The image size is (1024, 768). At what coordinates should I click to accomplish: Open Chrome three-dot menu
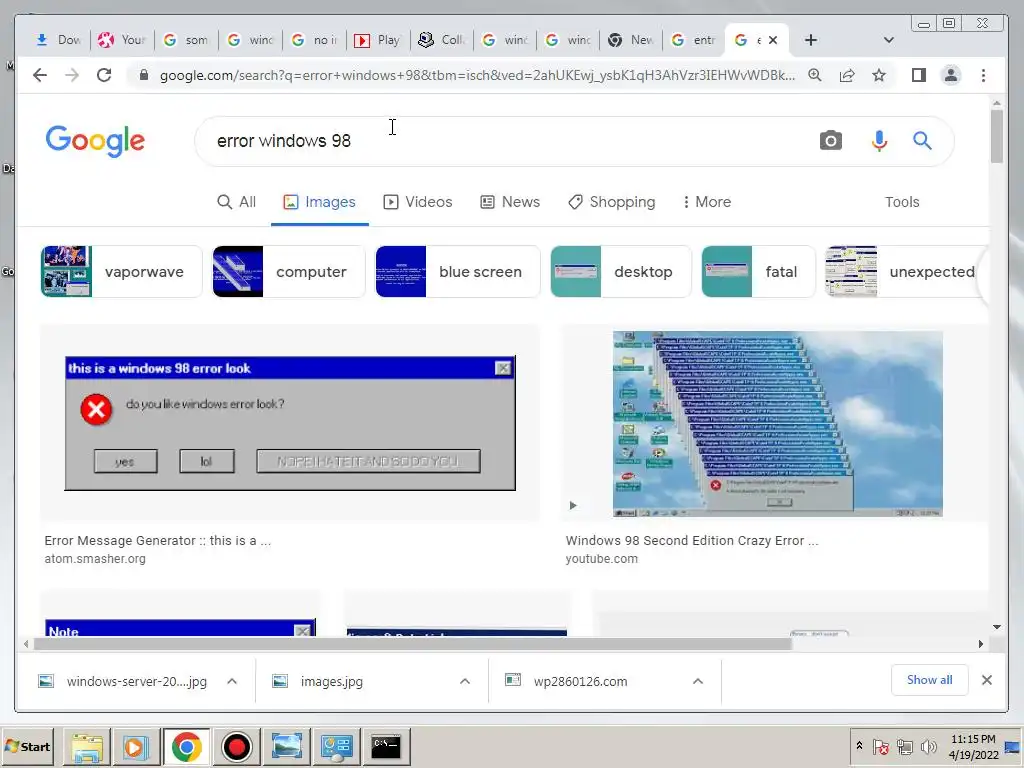tap(984, 75)
